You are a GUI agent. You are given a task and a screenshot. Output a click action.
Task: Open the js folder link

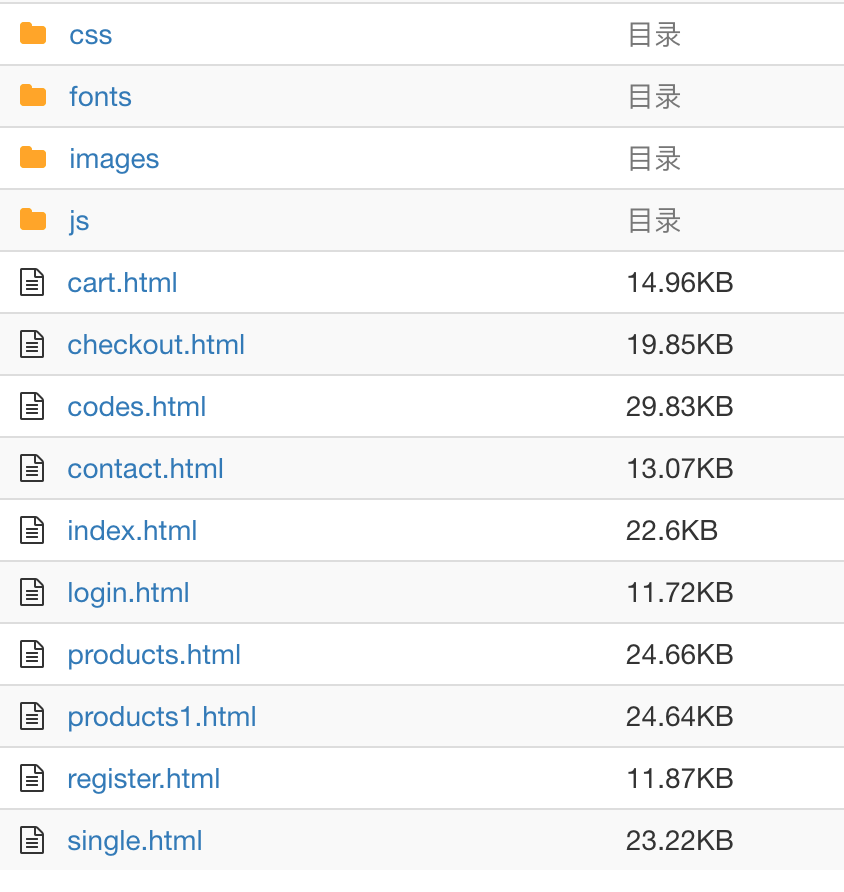click(x=79, y=221)
